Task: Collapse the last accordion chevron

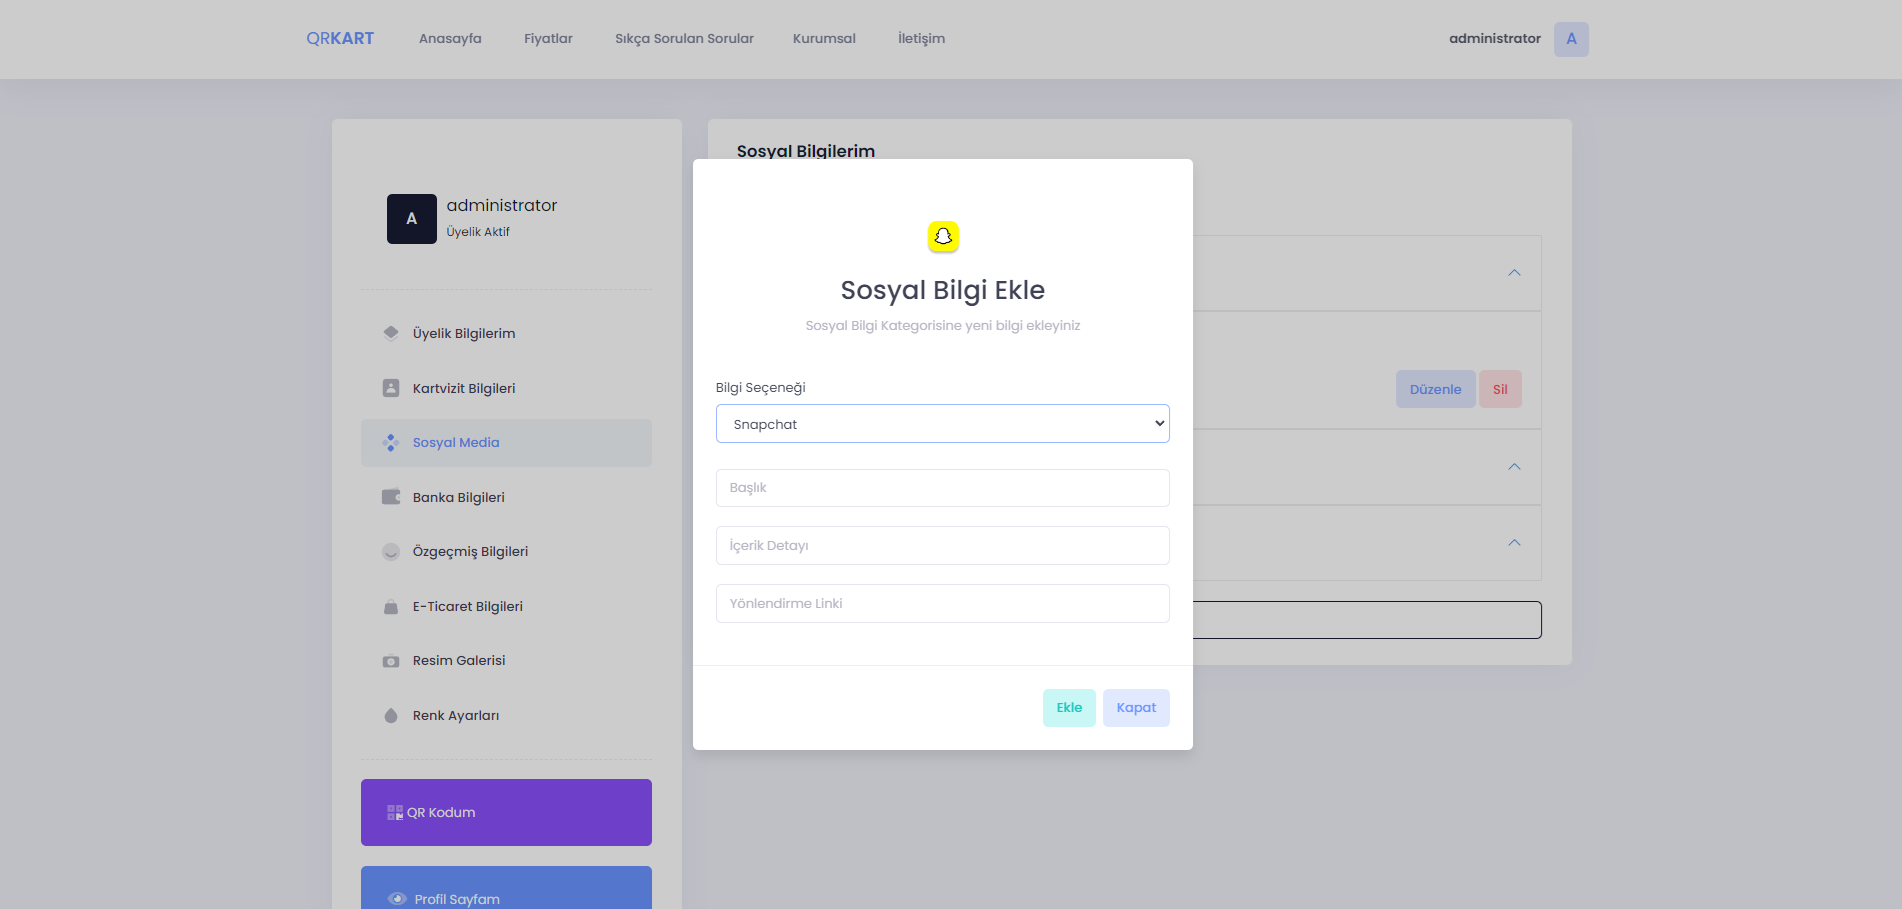Action: coord(1514,543)
